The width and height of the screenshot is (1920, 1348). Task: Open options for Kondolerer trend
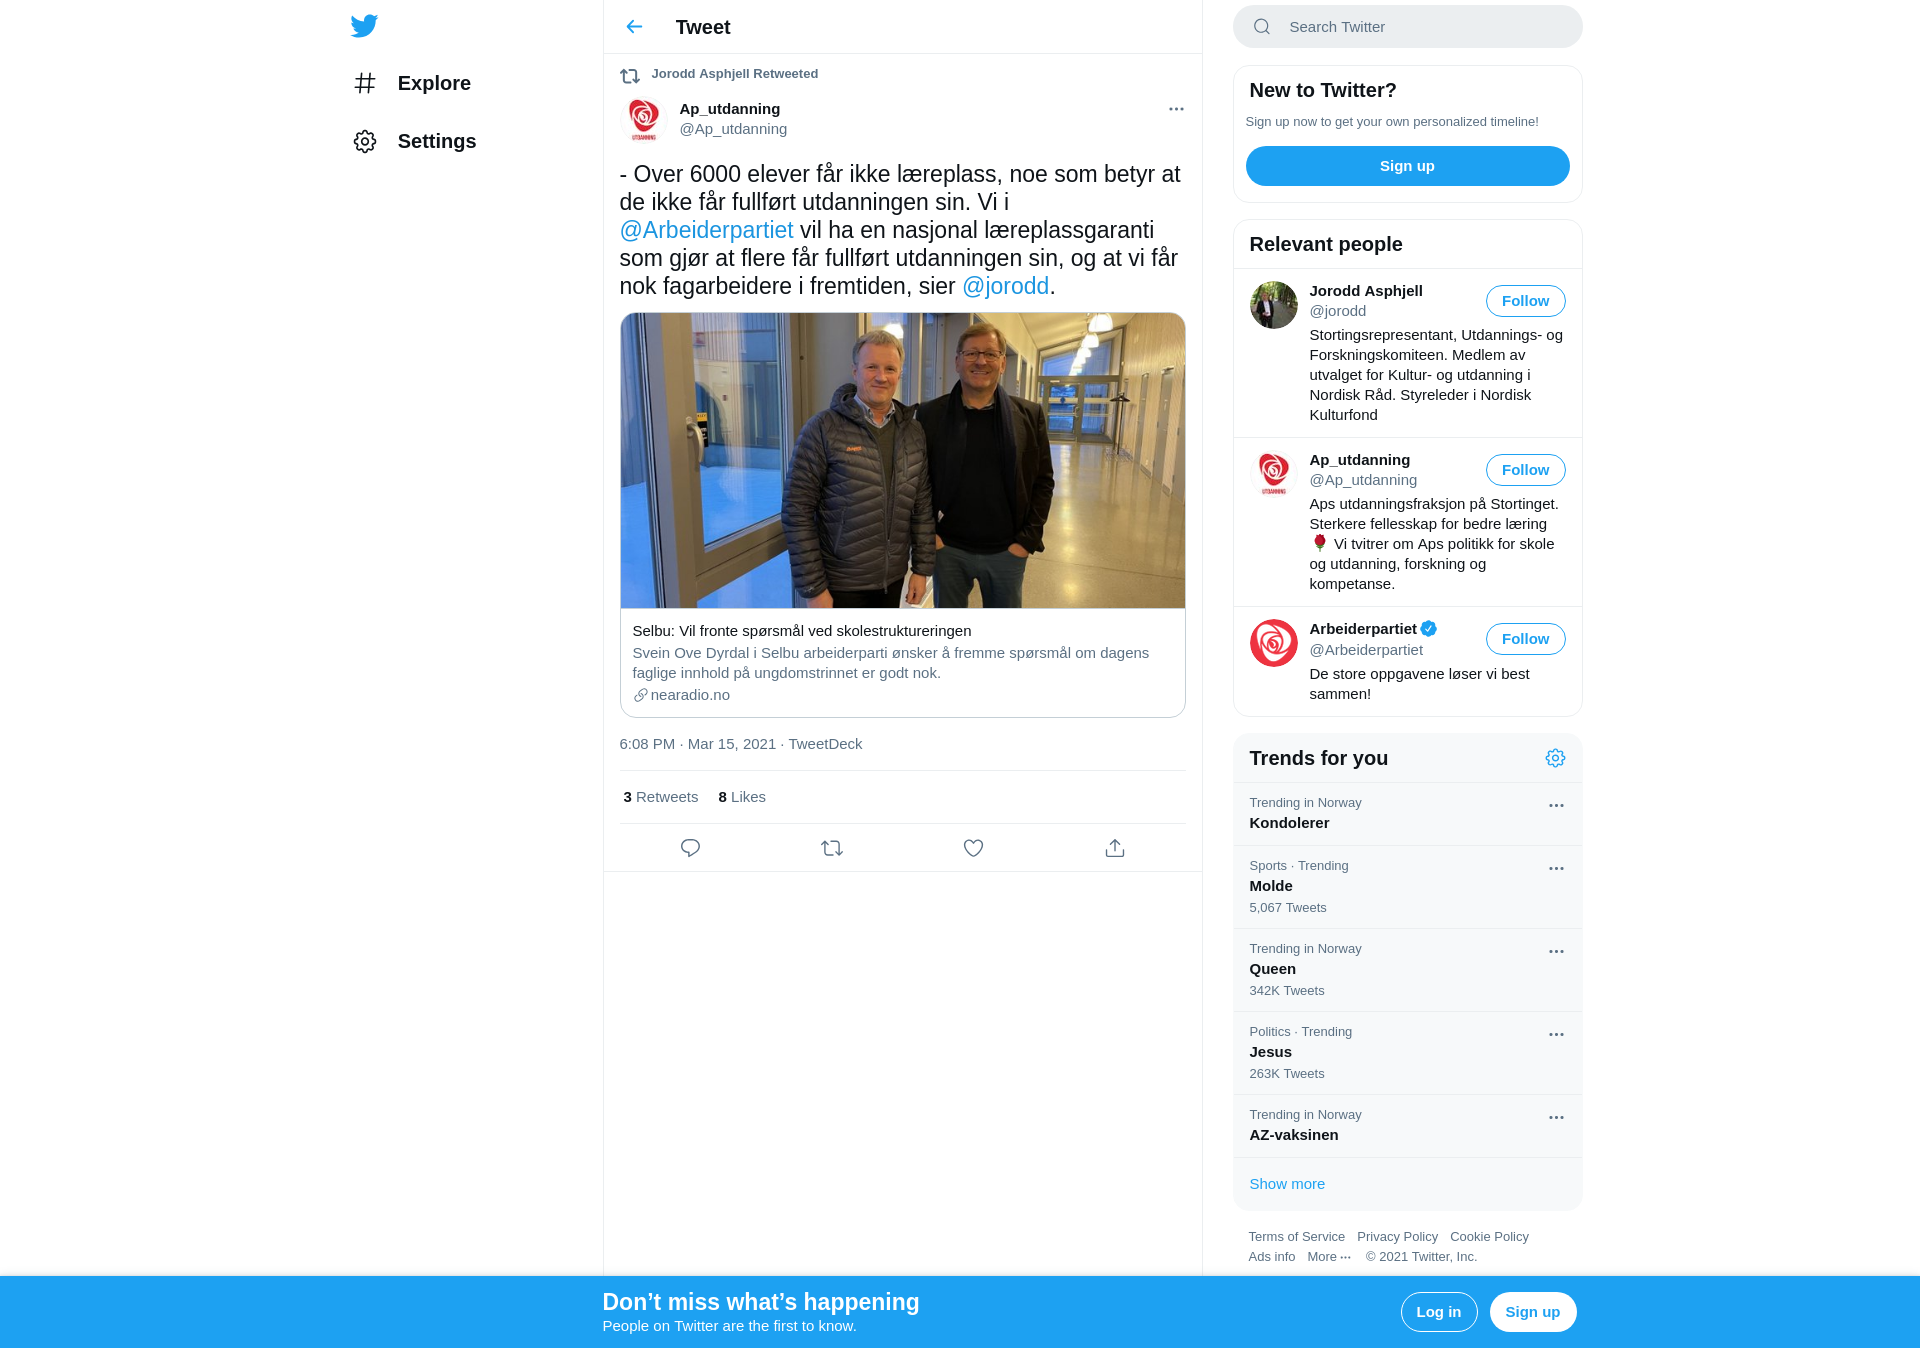click(x=1556, y=805)
